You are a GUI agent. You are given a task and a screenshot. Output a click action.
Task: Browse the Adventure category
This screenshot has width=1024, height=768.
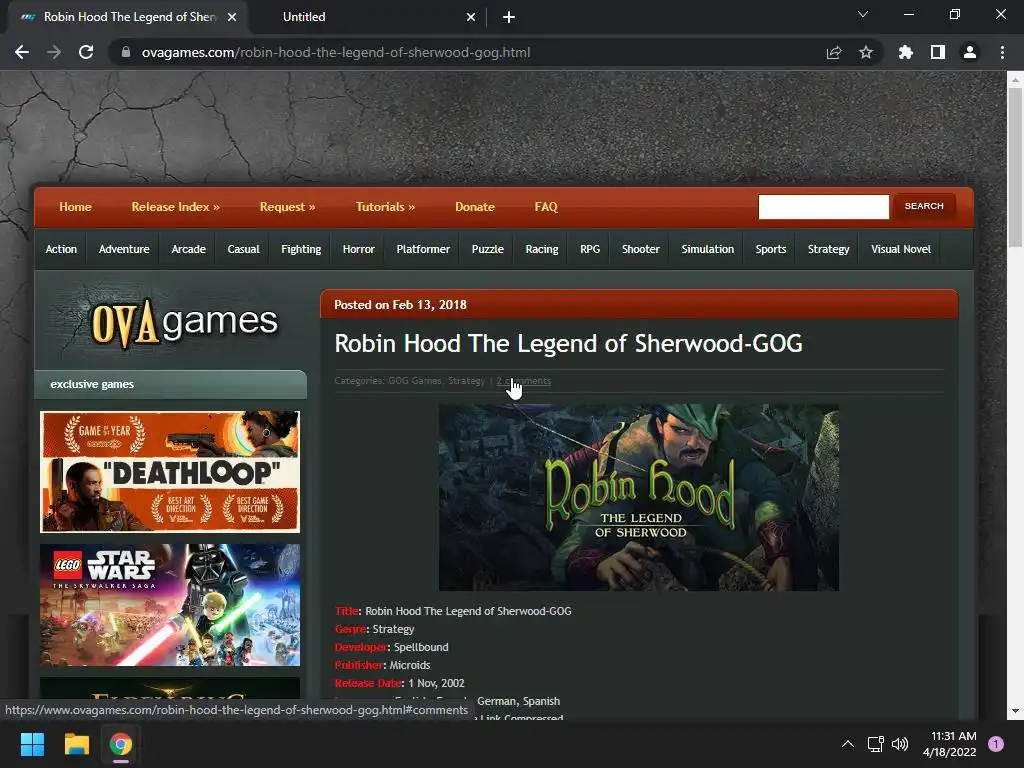pyautogui.click(x=124, y=249)
